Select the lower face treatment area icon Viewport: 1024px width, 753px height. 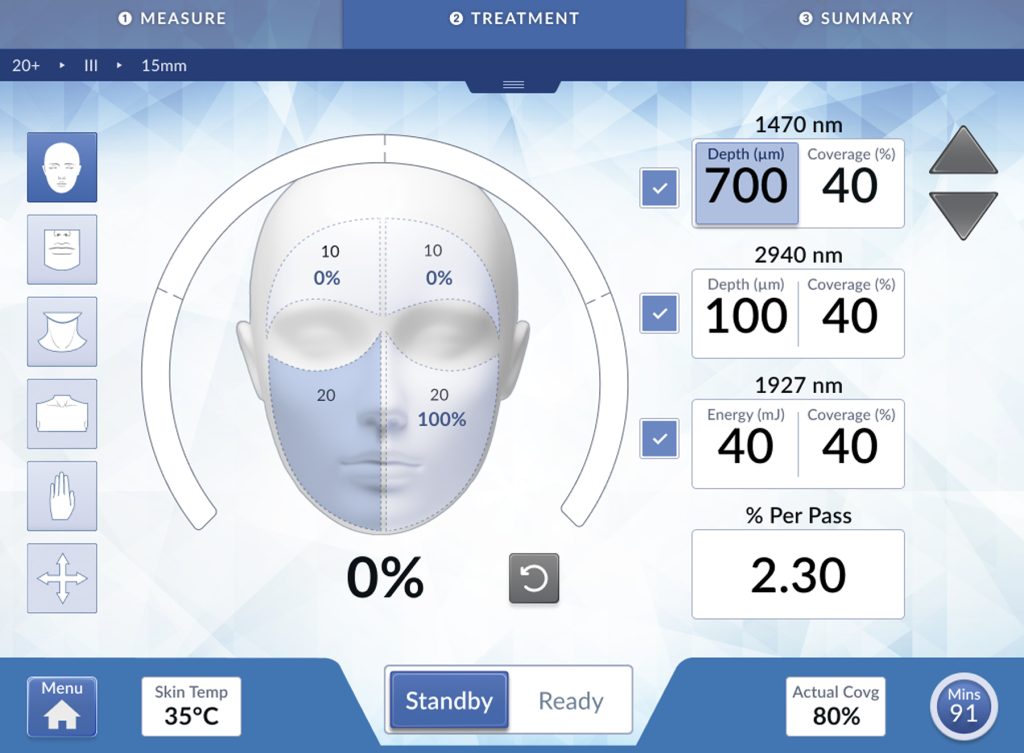point(61,250)
